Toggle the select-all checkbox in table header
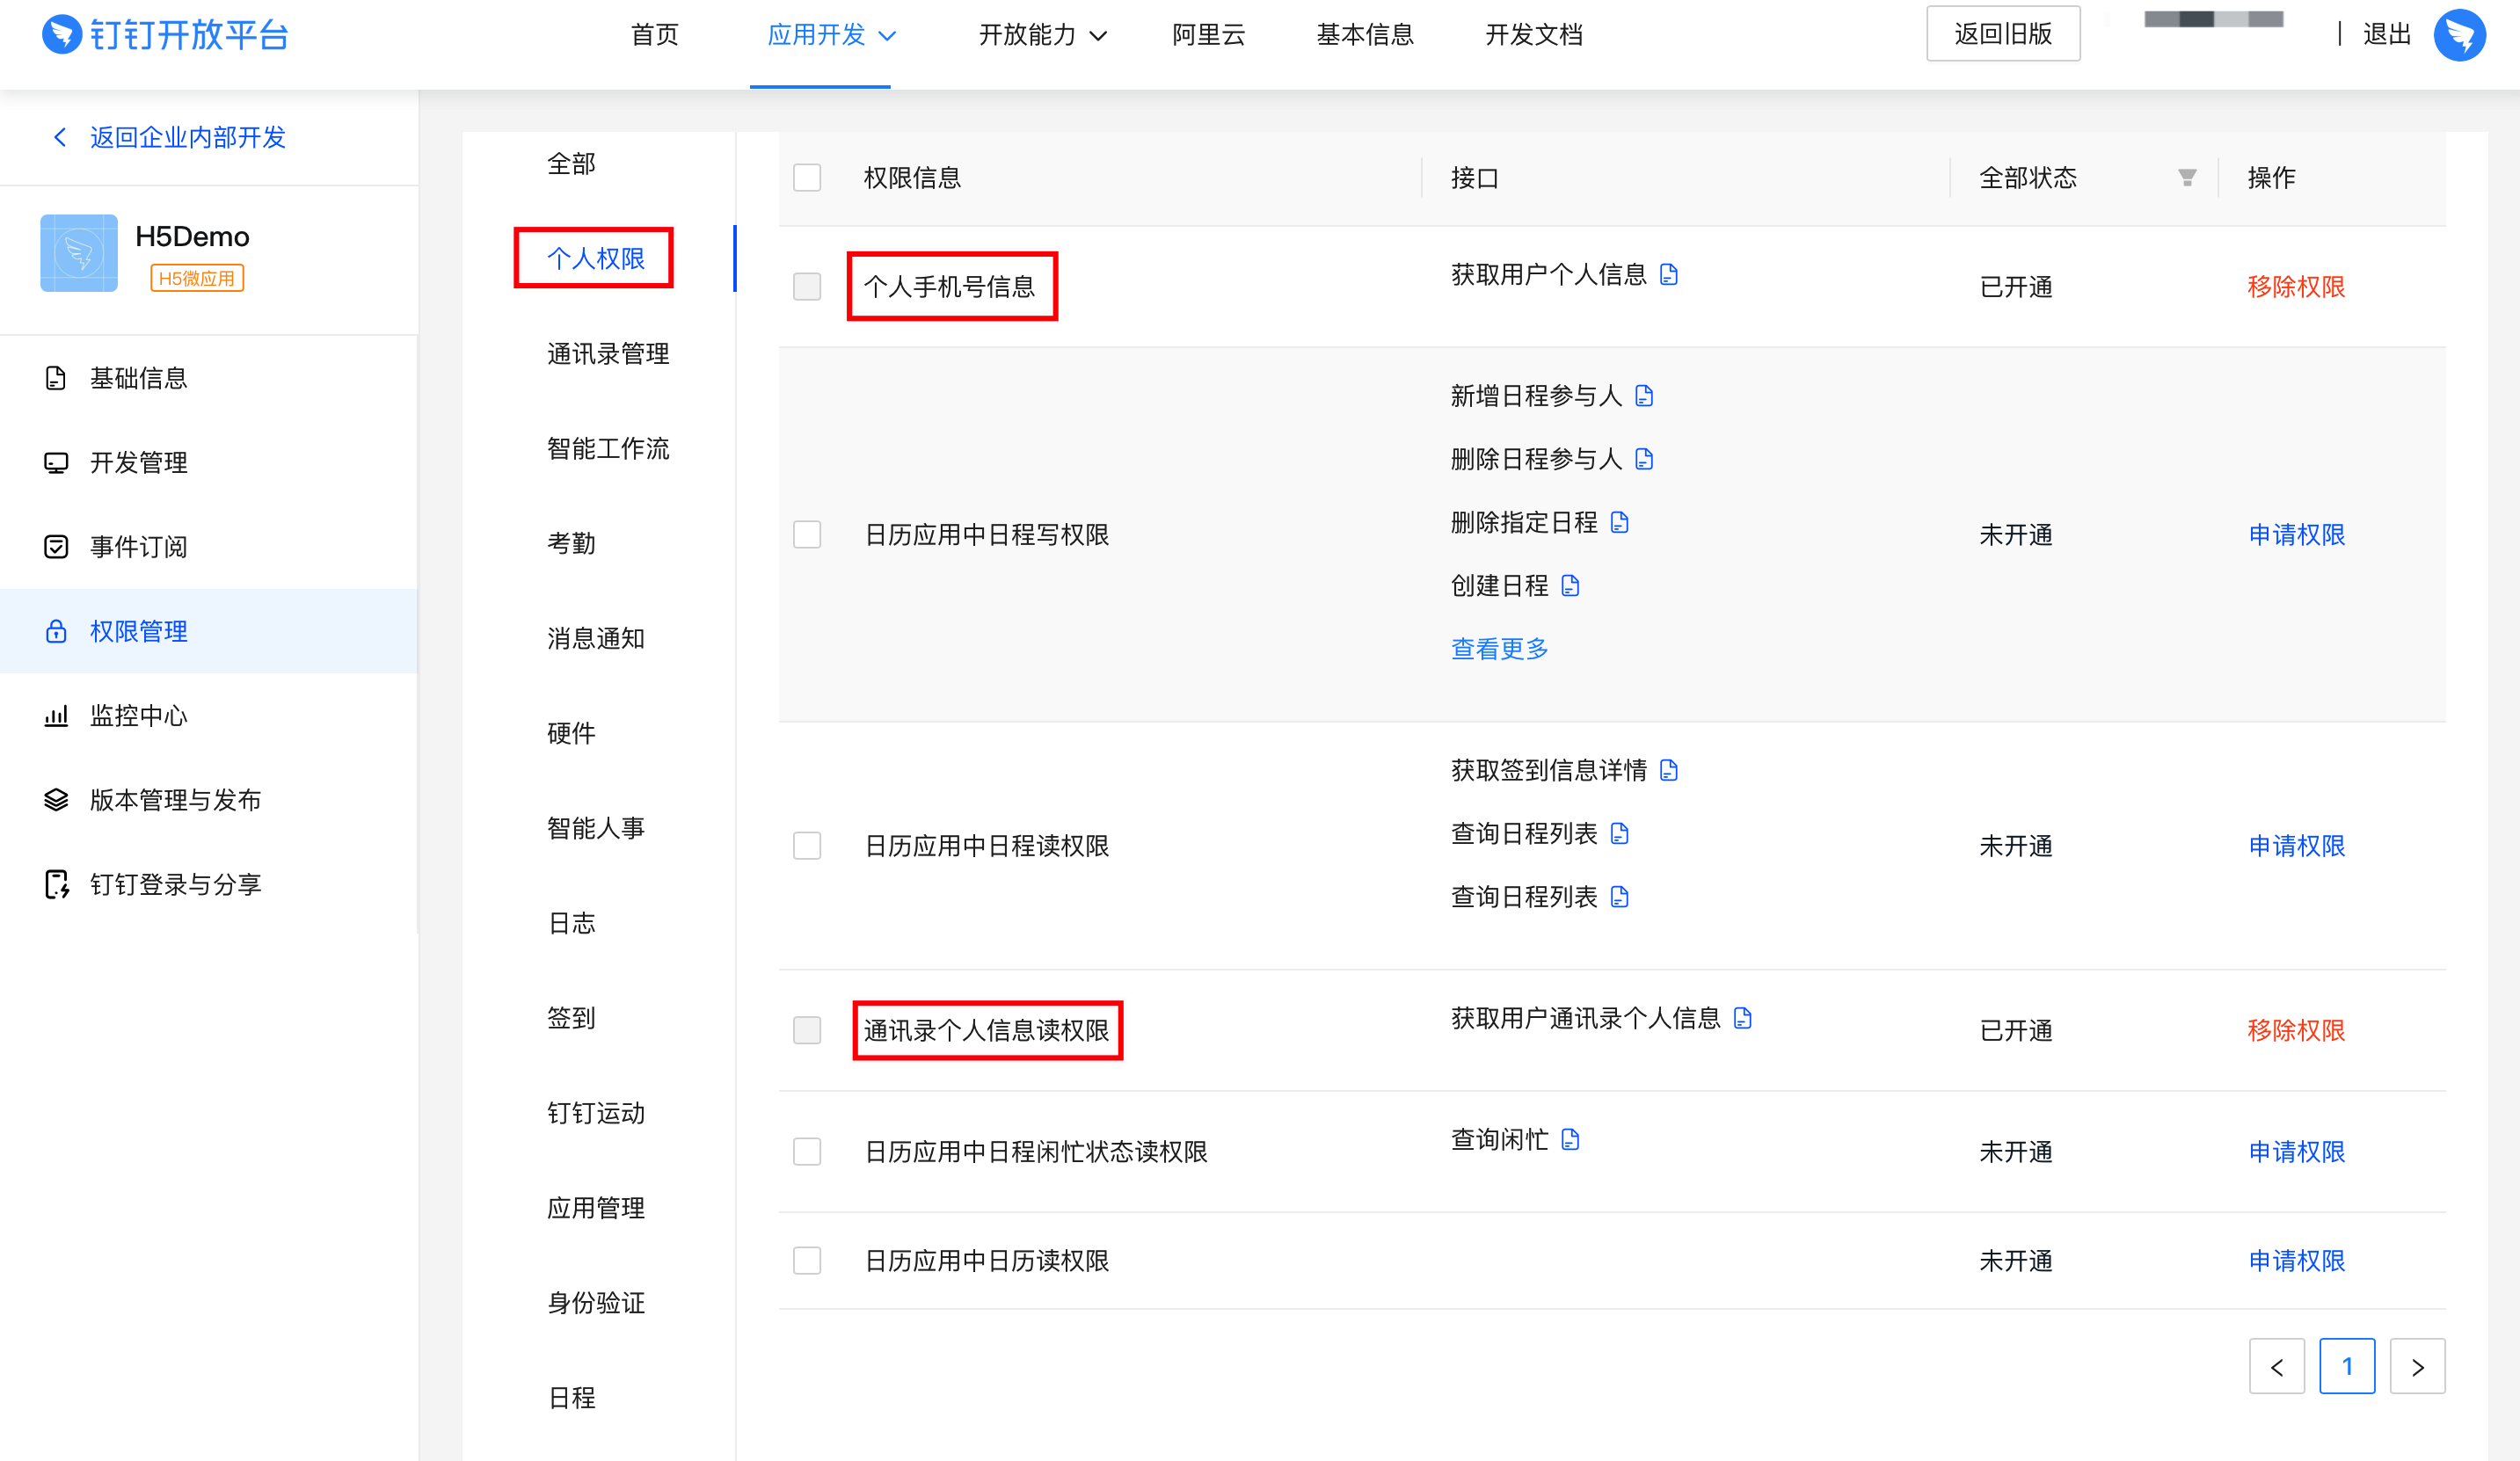The image size is (2520, 1461). [x=807, y=178]
